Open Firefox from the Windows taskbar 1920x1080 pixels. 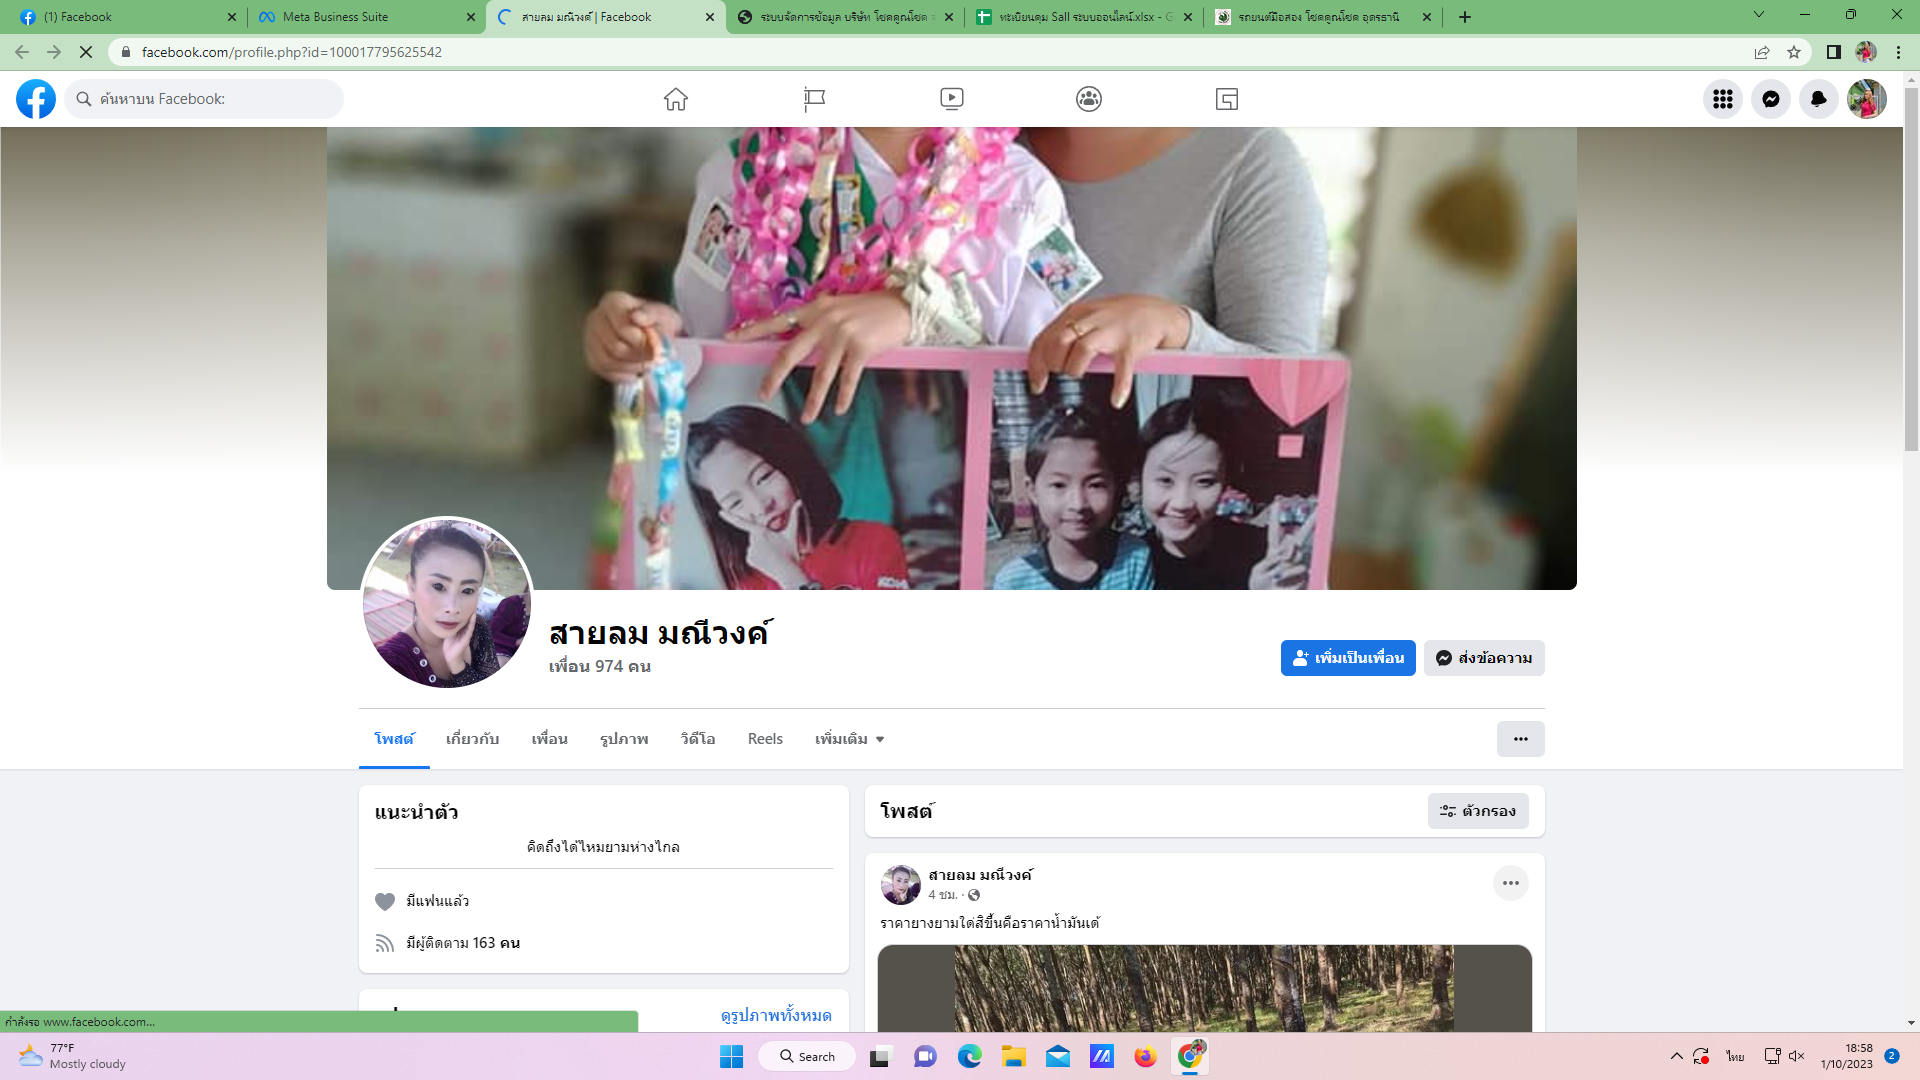tap(1145, 1057)
